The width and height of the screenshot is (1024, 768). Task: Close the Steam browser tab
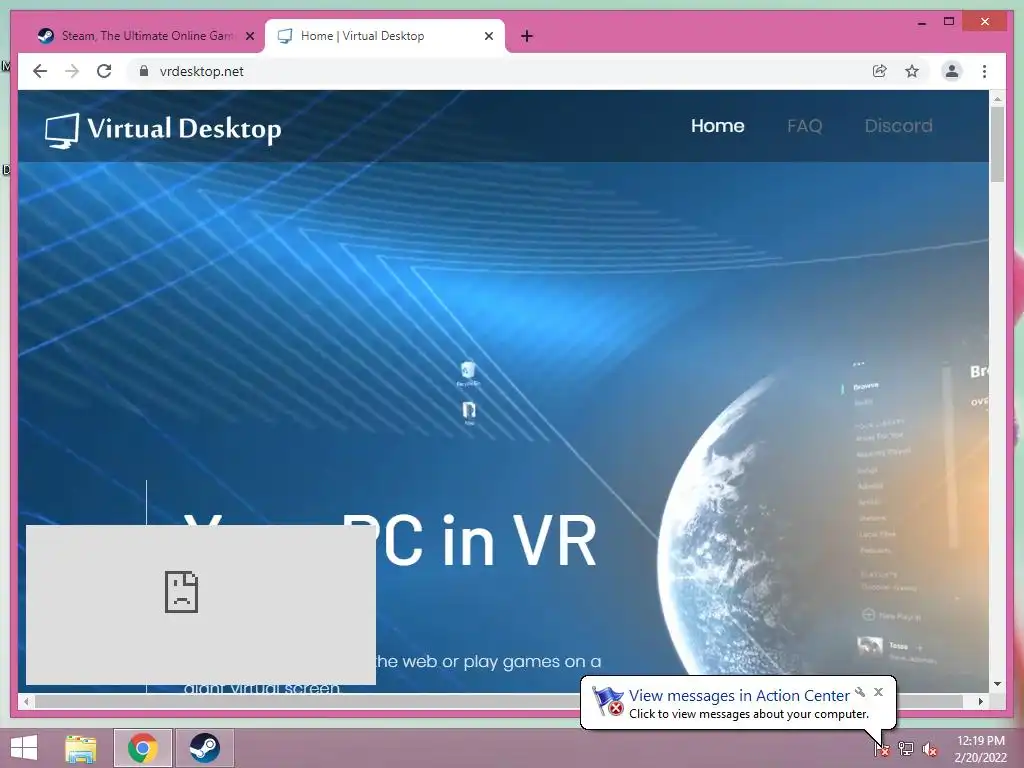coord(249,36)
